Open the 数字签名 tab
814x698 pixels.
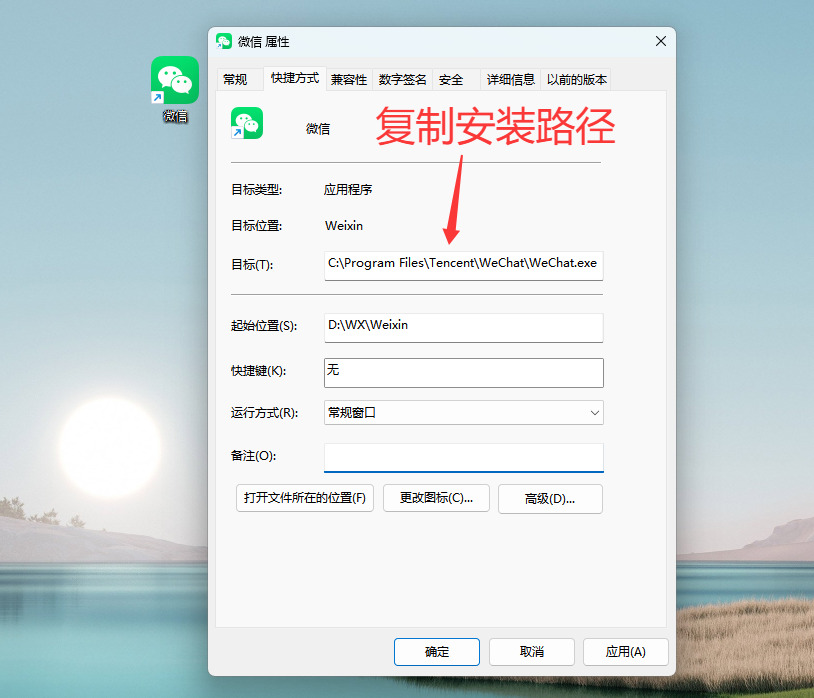coord(402,79)
